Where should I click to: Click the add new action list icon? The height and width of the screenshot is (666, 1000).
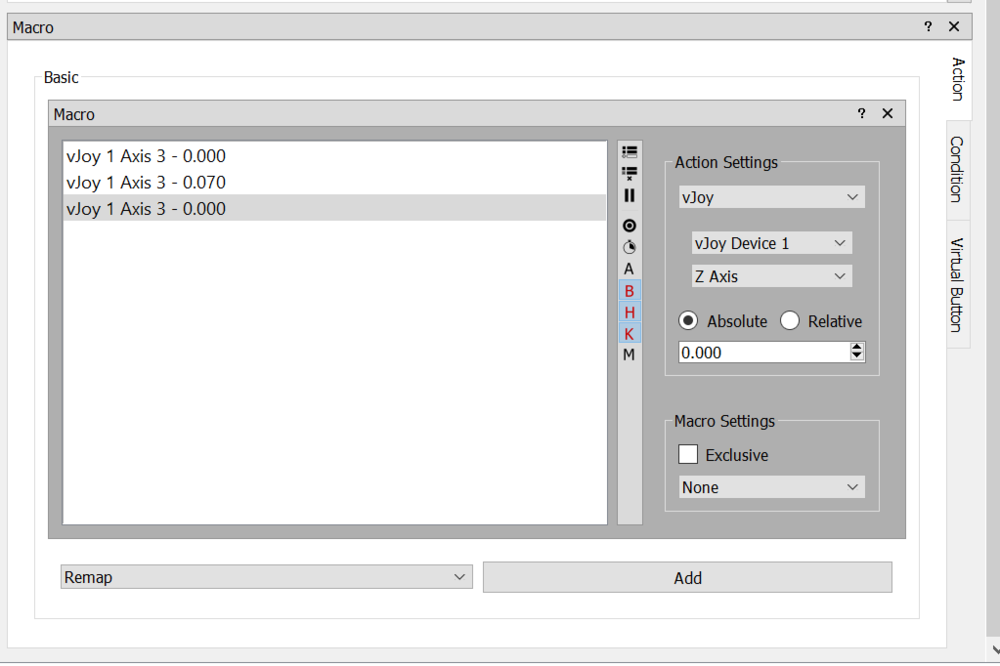tap(629, 152)
